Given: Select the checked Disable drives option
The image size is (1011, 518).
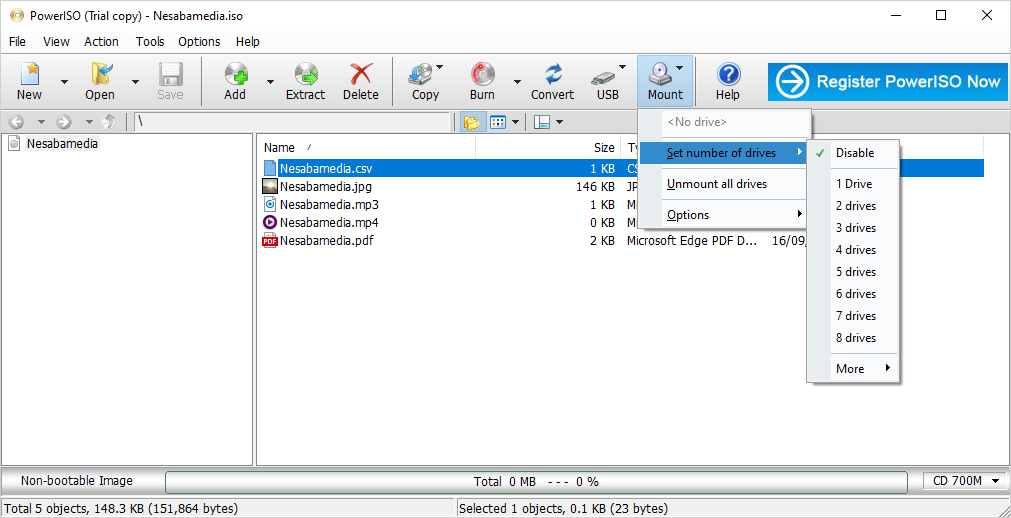Looking at the screenshot, I should [854, 153].
